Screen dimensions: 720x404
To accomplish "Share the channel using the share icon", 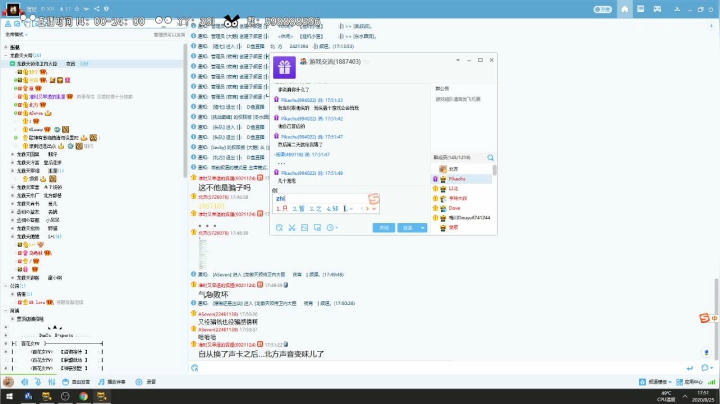I will coord(96,9).
